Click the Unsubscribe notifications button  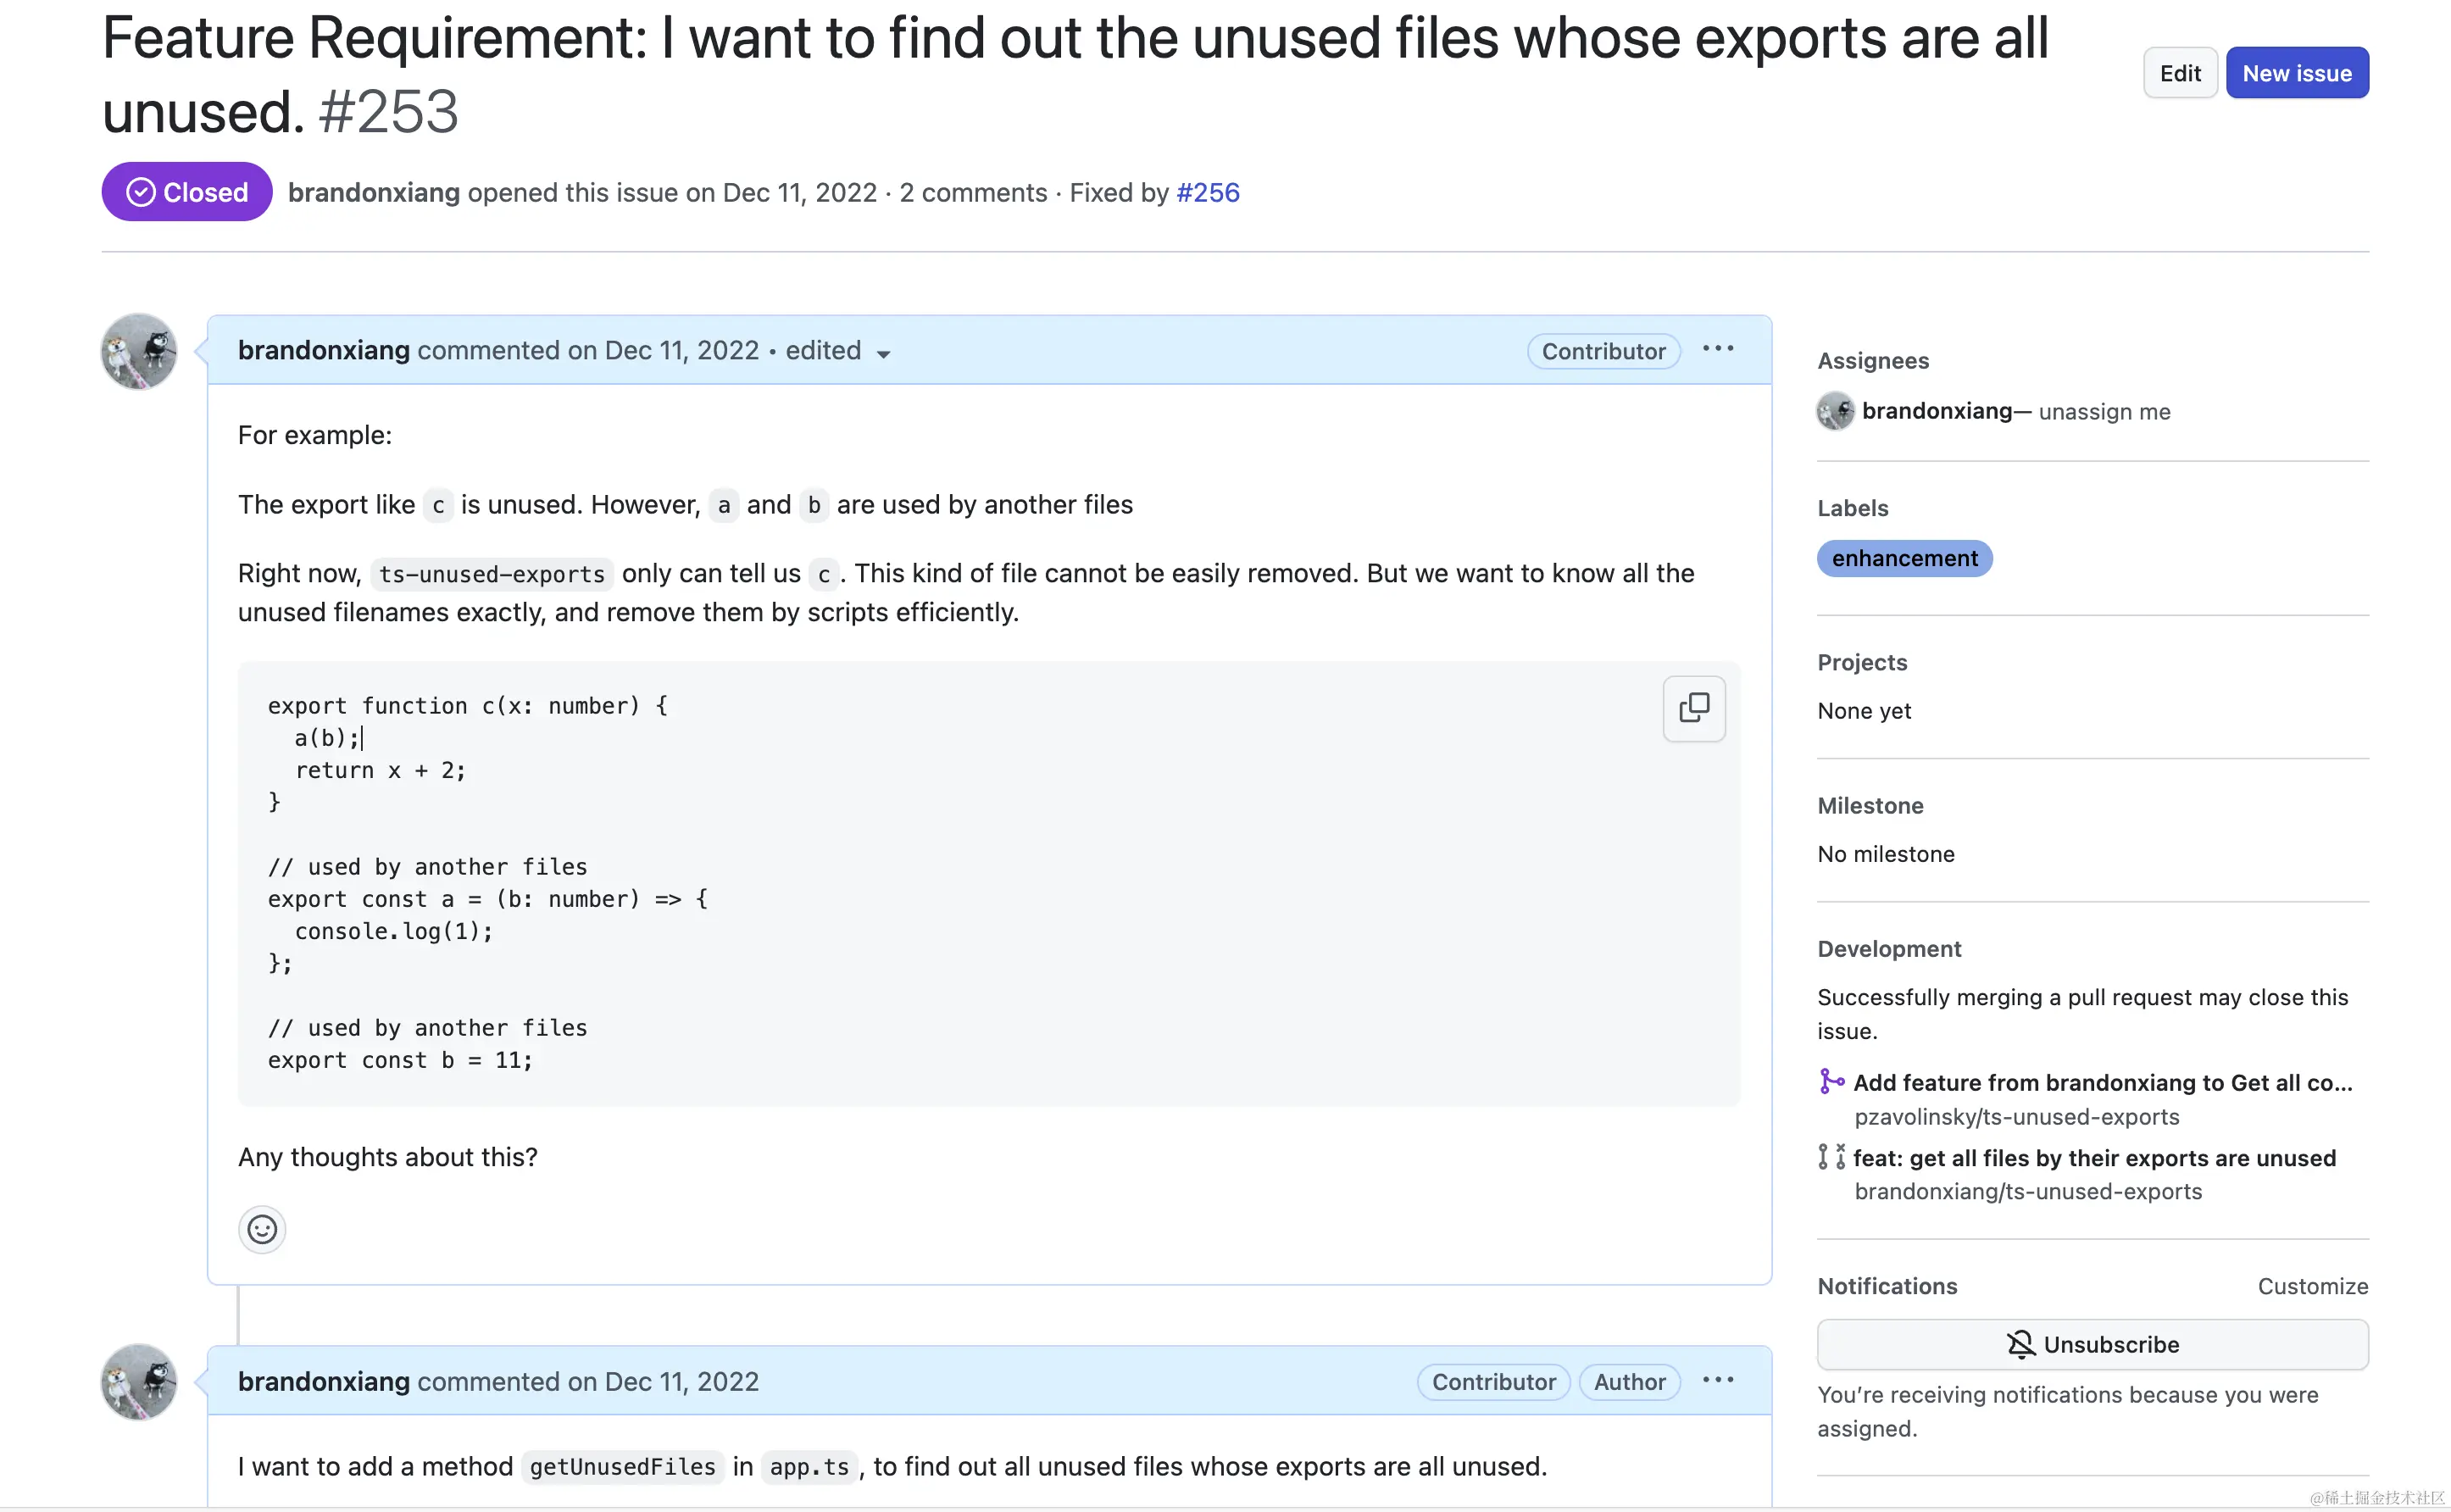[2091, 1344]
